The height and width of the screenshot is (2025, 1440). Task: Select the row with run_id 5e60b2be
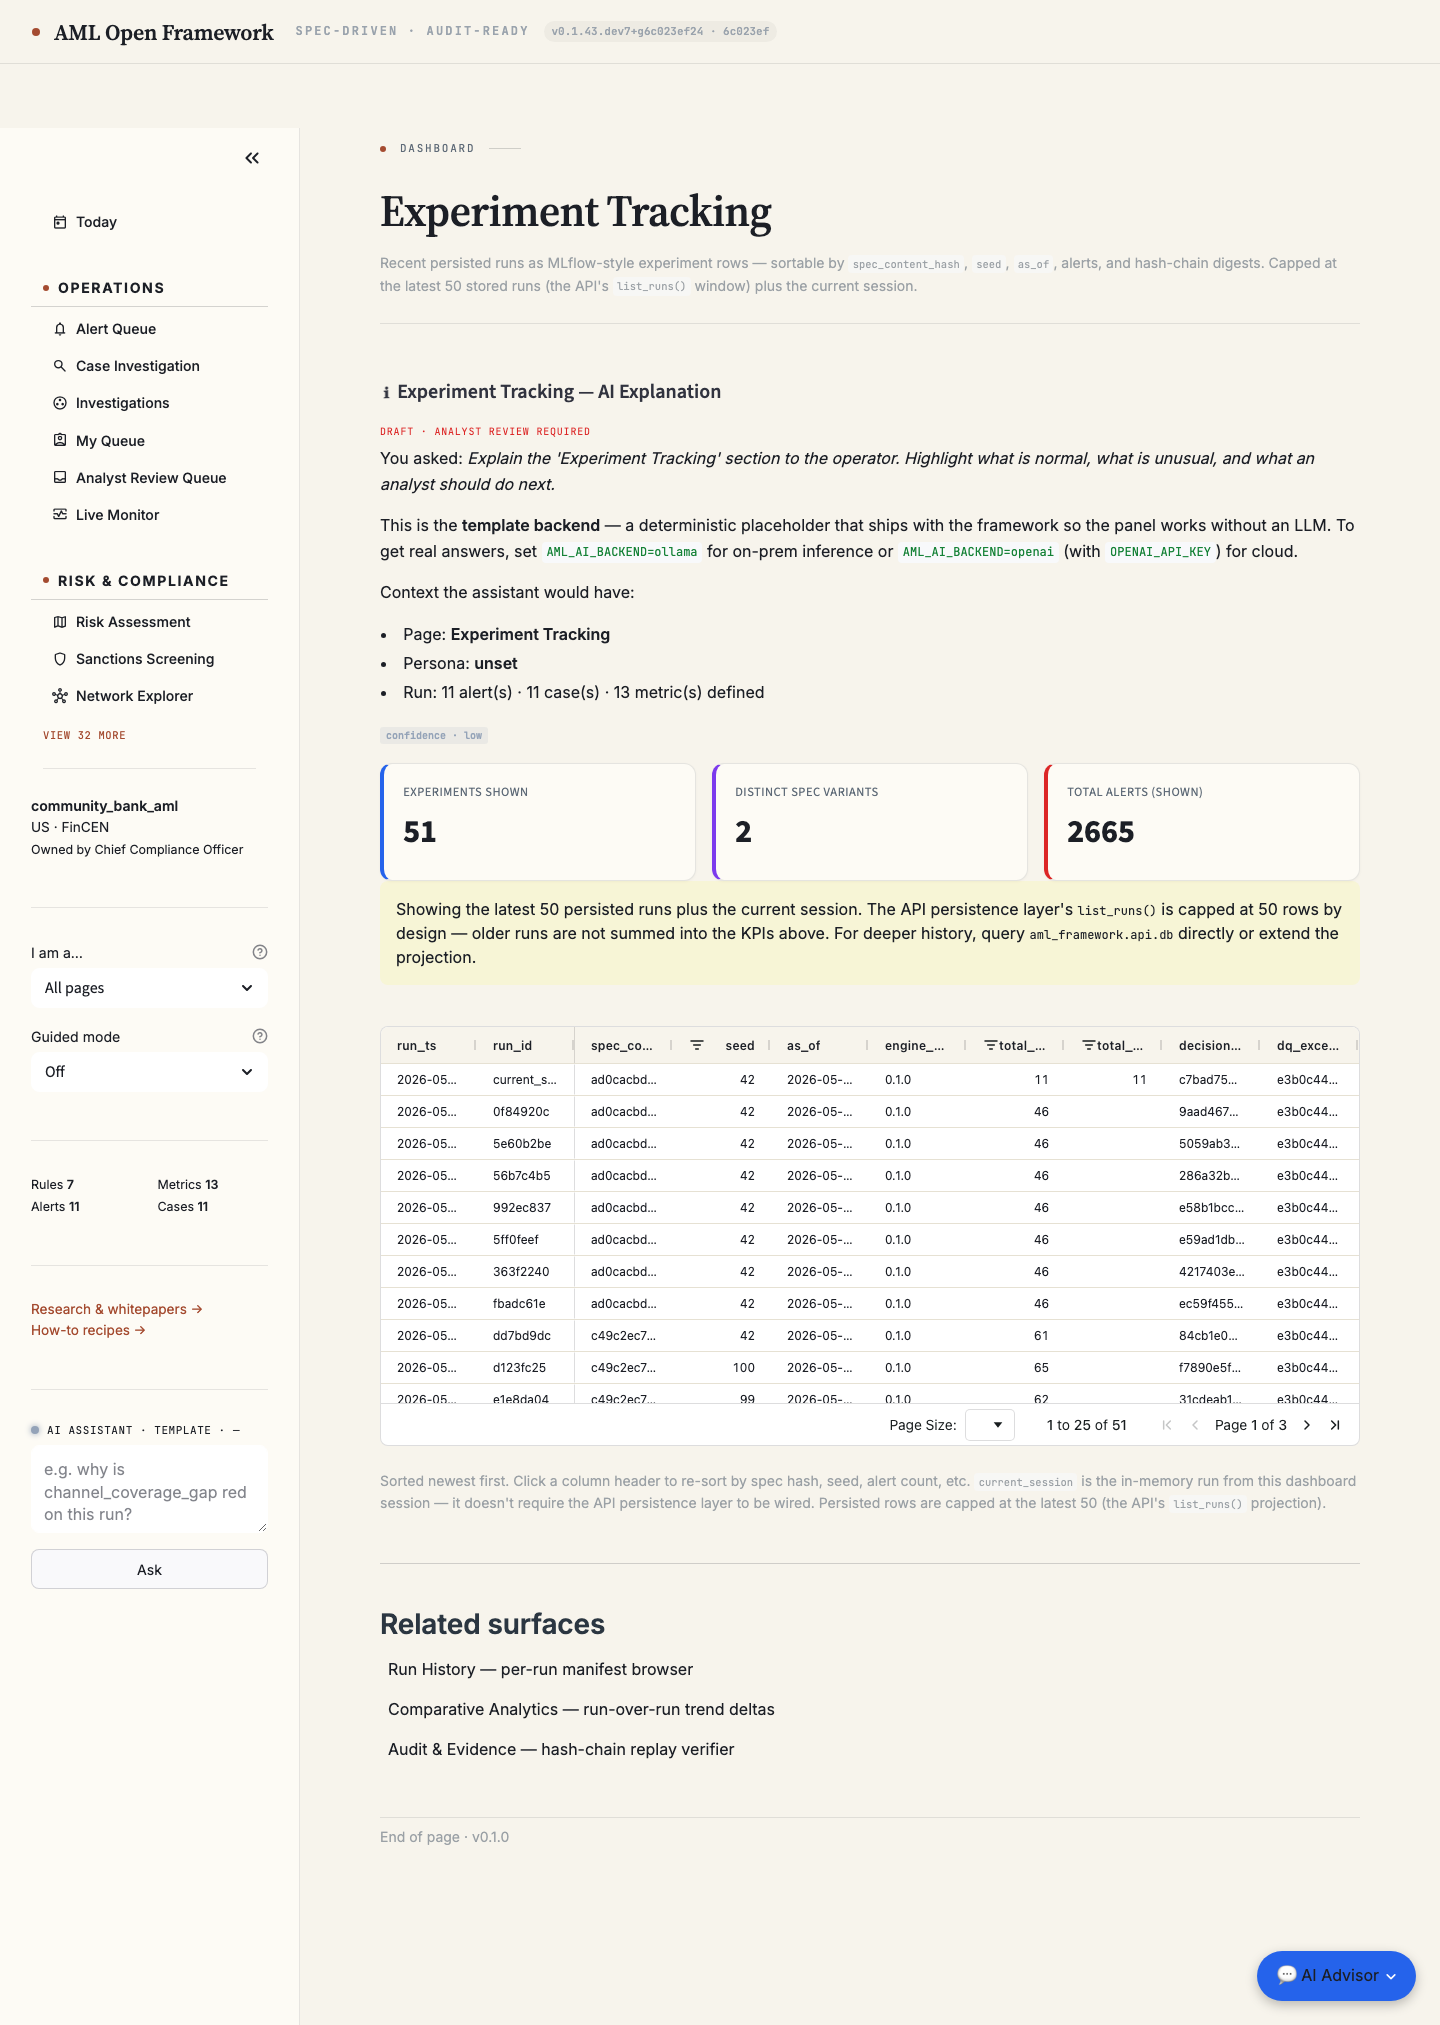tap(869, 1144)
